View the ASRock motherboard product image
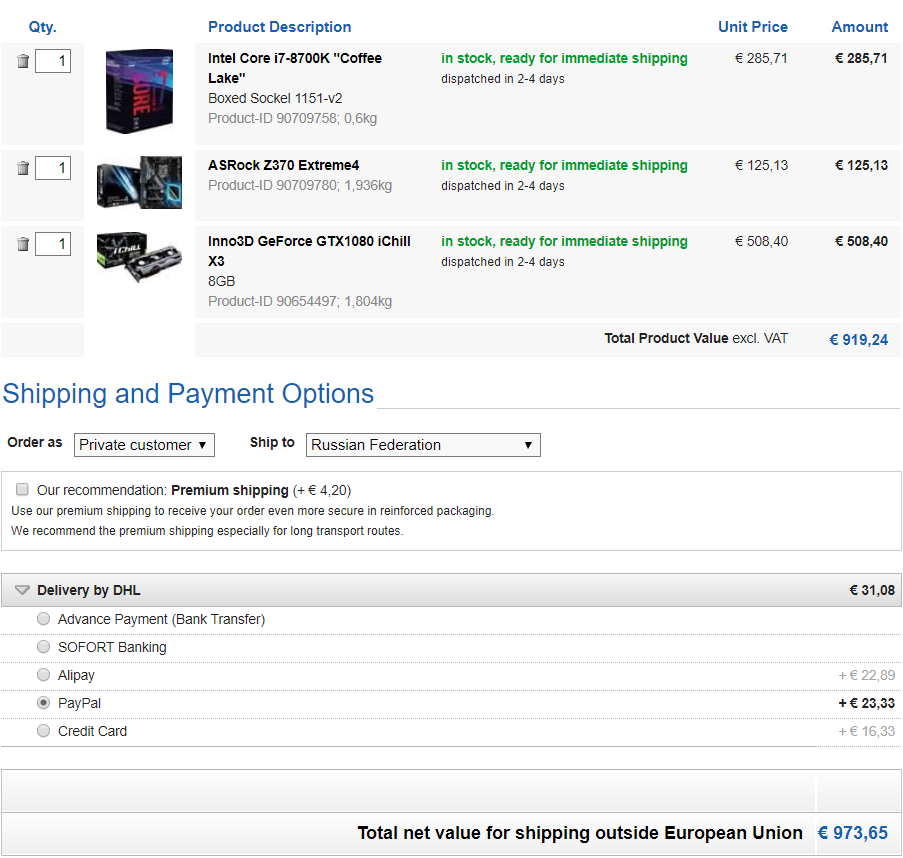Image resolution: width=903 pixels, height=858 pixels. [x=139, y=183]
